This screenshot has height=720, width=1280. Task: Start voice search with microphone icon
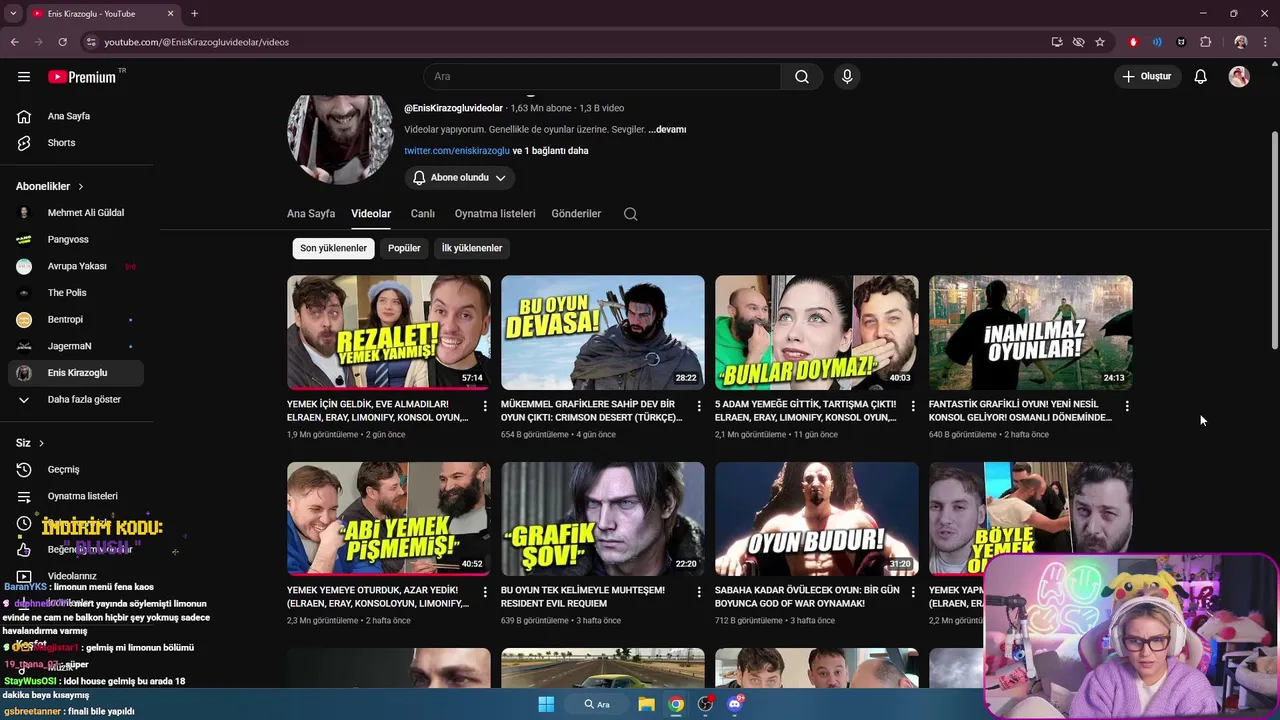847,76
